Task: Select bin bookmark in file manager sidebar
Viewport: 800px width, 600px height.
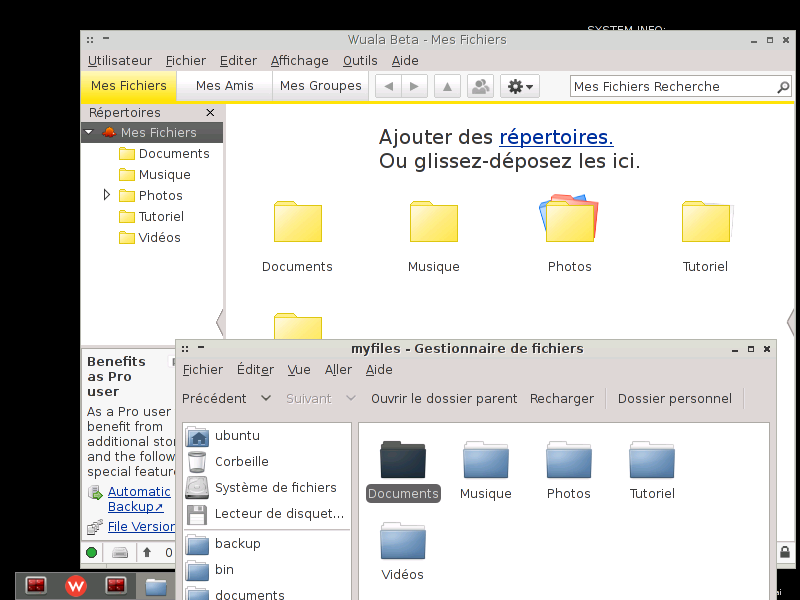Action: point(267,570)
